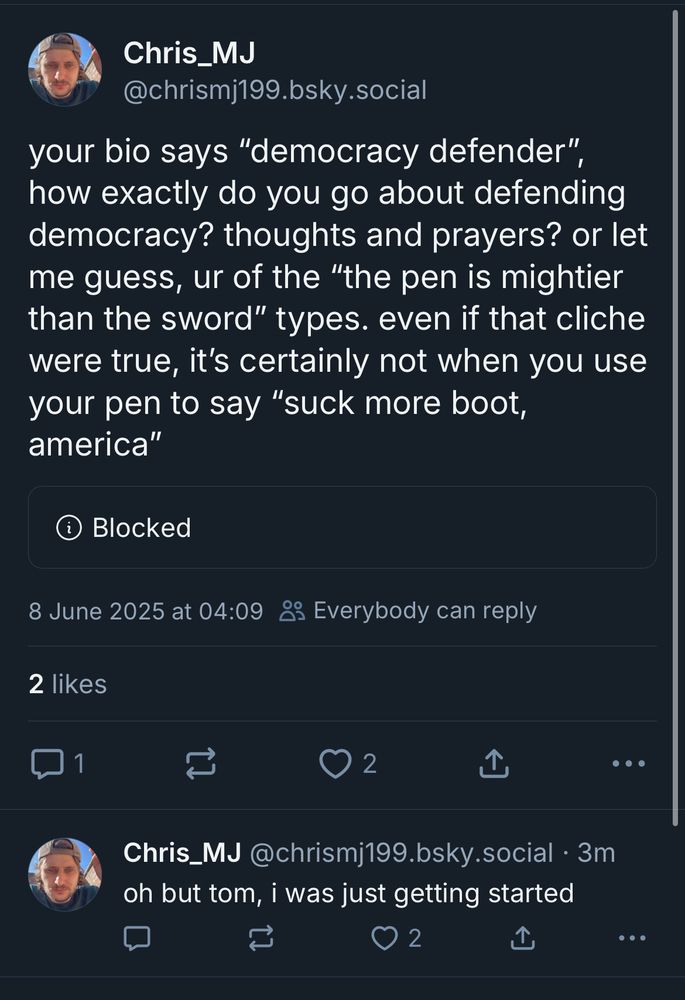
Task: Reply to the 'just getting started' comment
Action: [x=137, y=937]
